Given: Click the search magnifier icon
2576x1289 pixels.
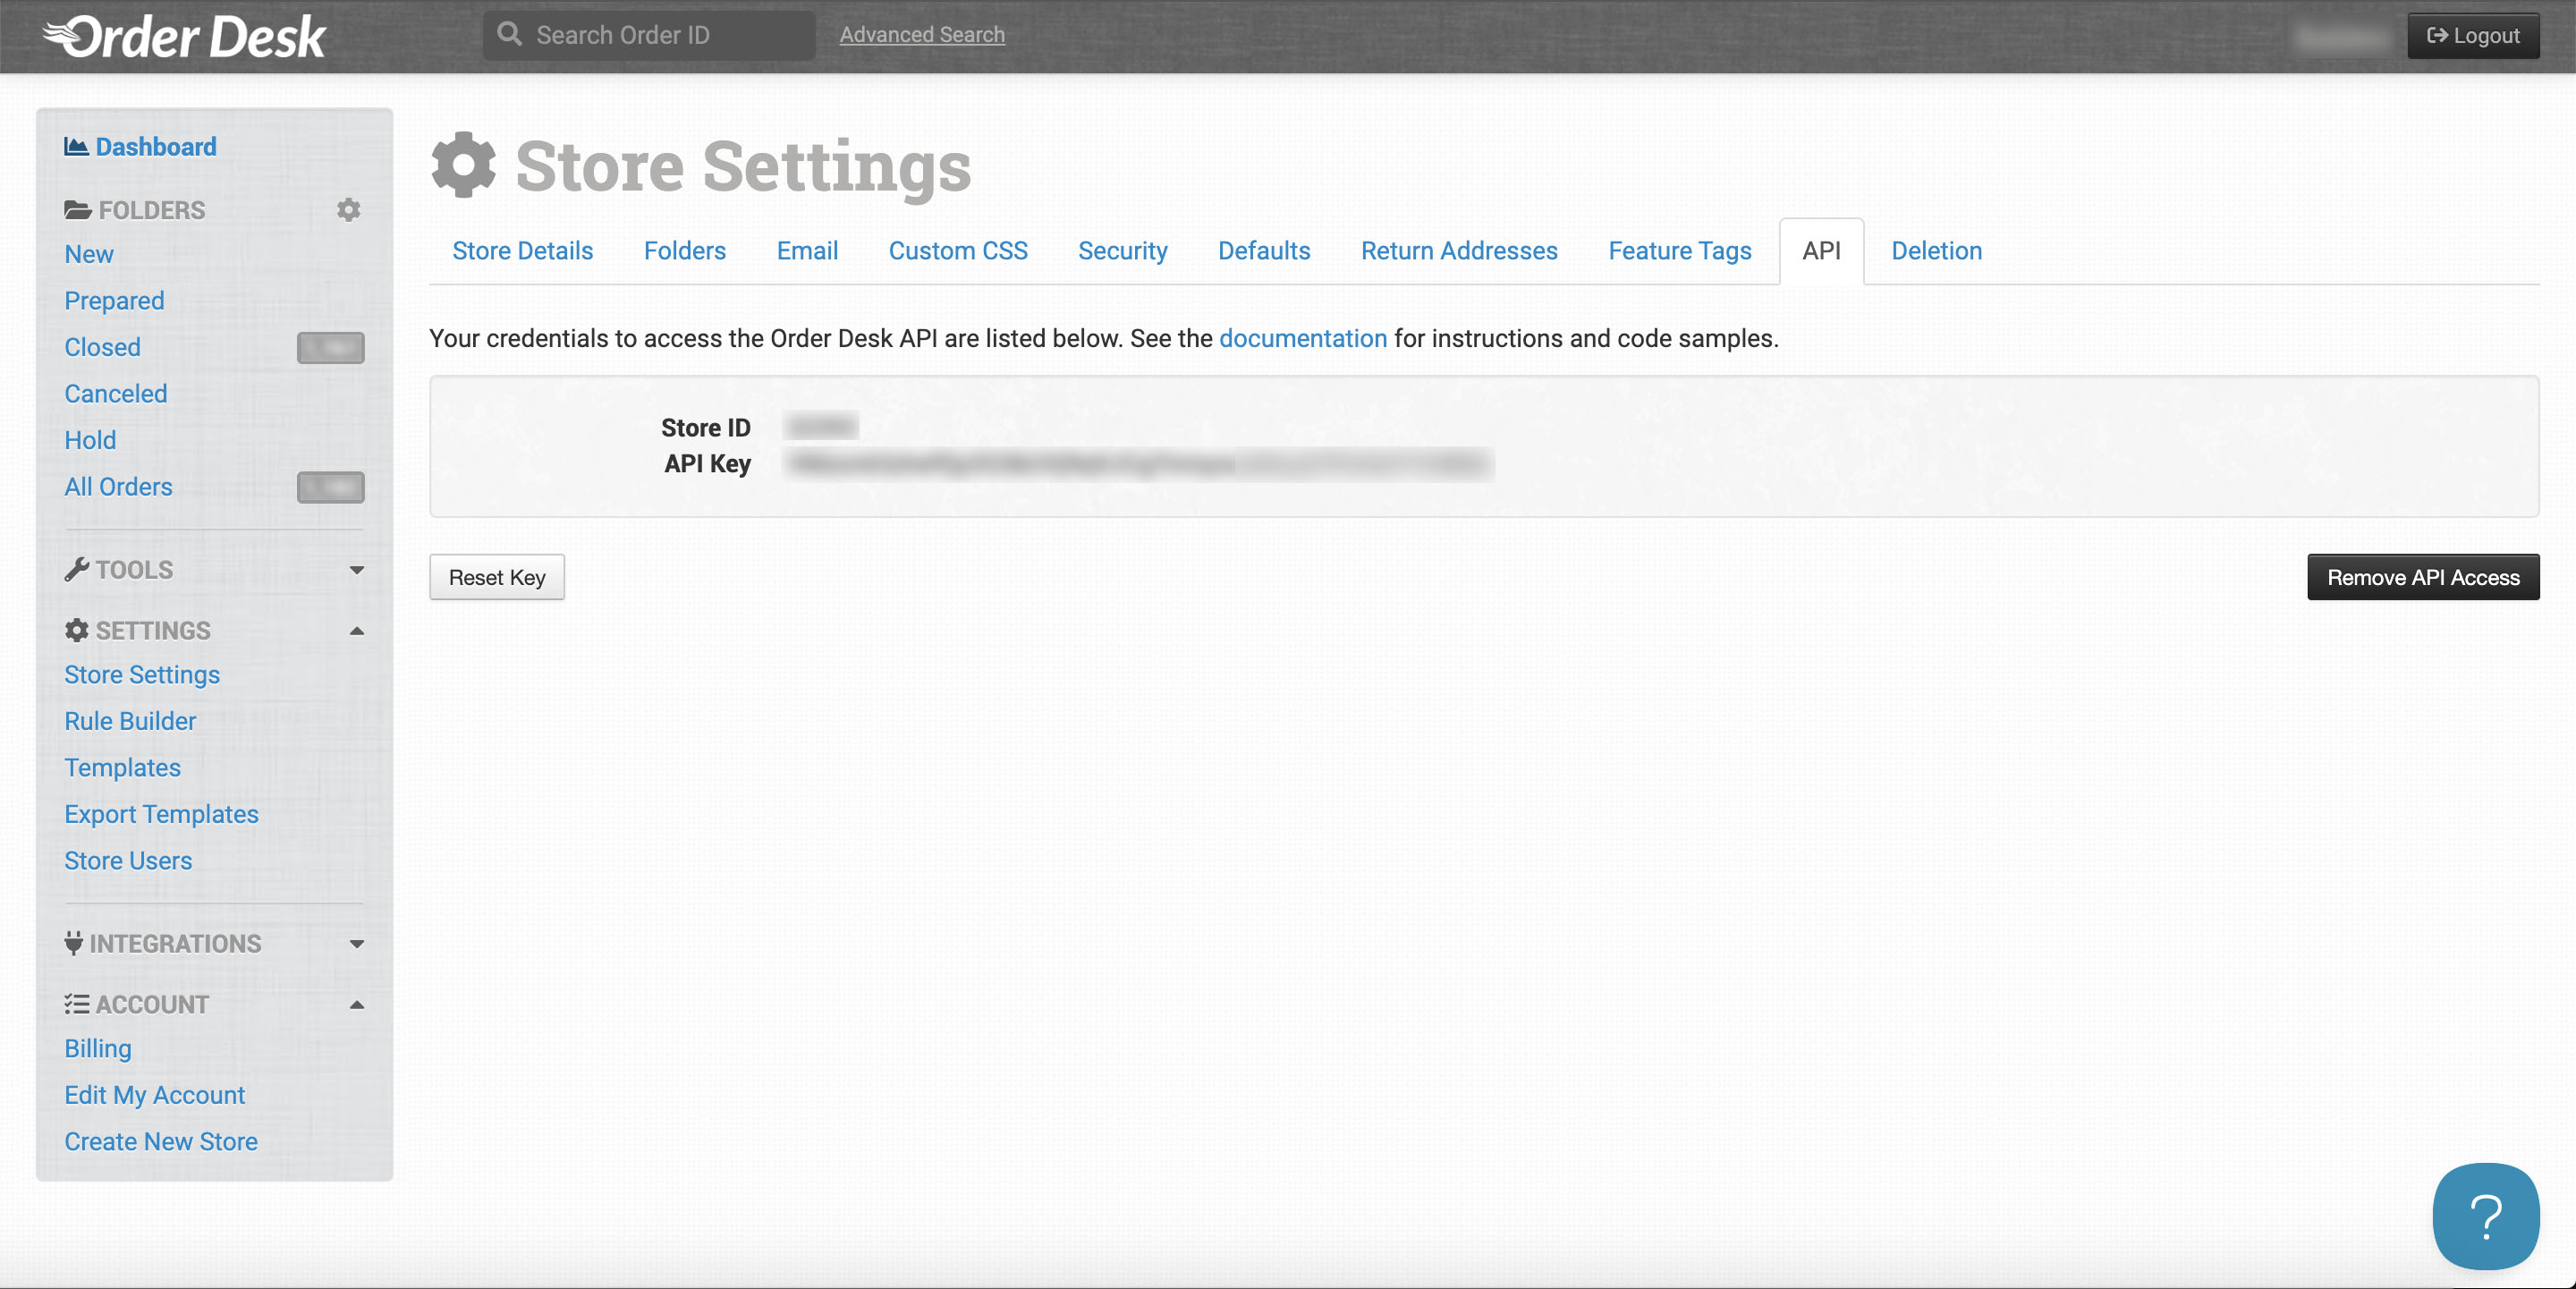Looking at the screenshot, I should coord(509,35).
